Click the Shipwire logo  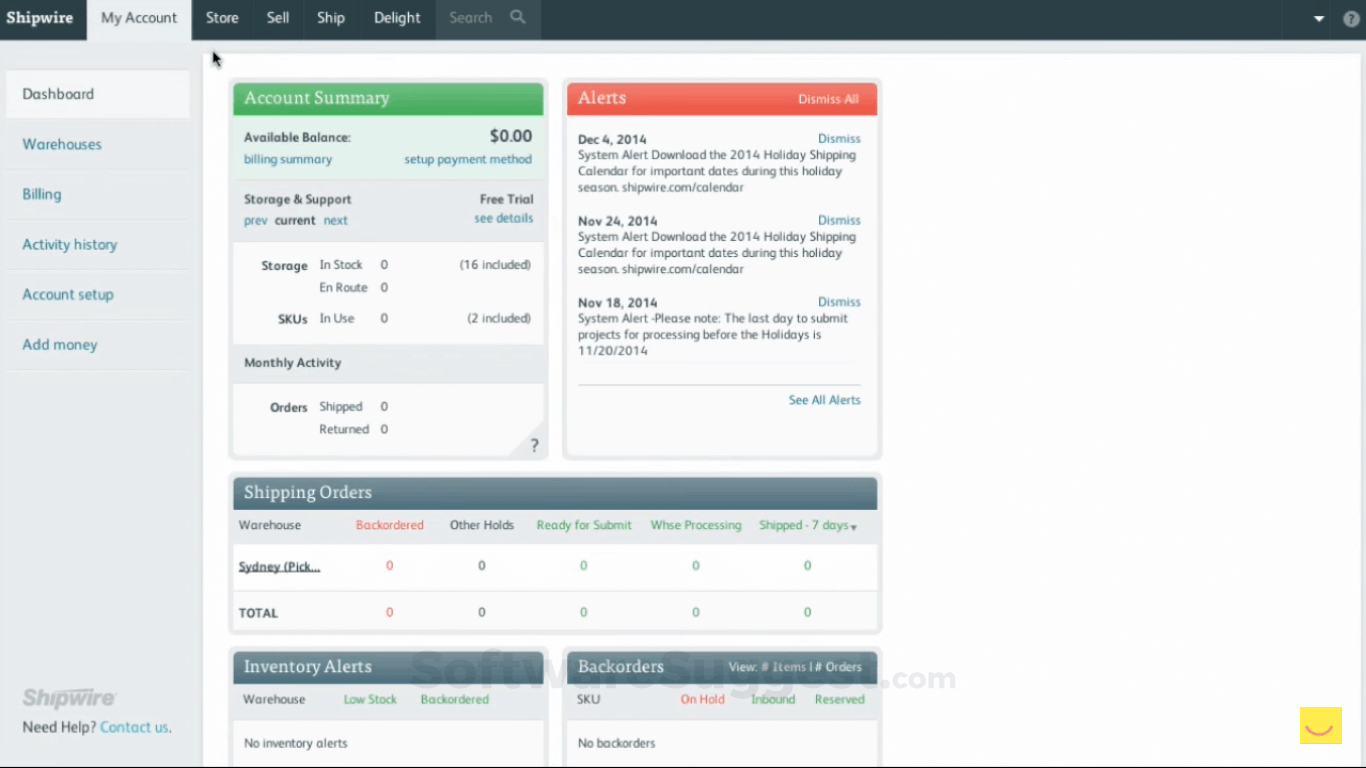pos(42,17)
